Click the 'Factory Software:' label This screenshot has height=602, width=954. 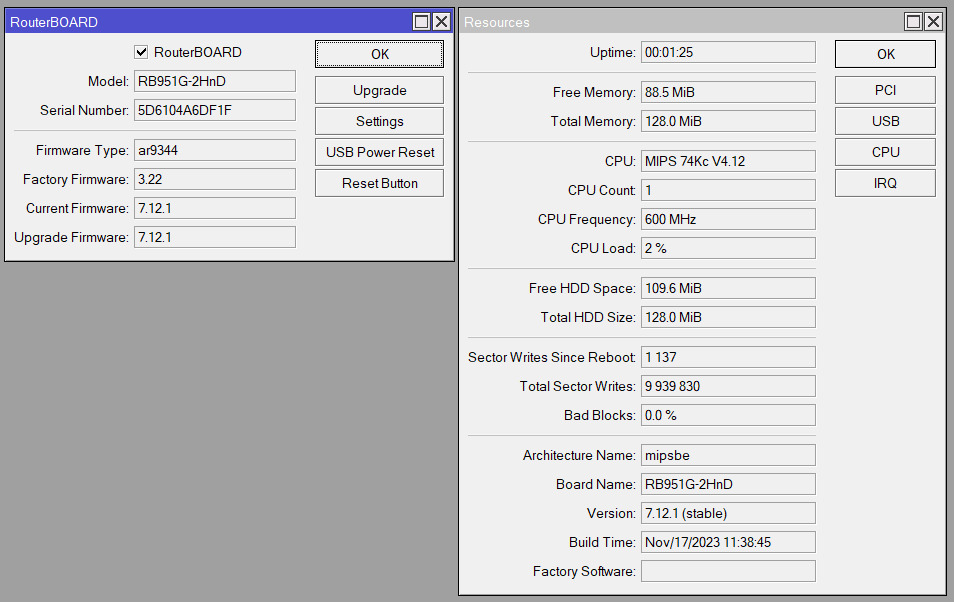pos(584,571)
